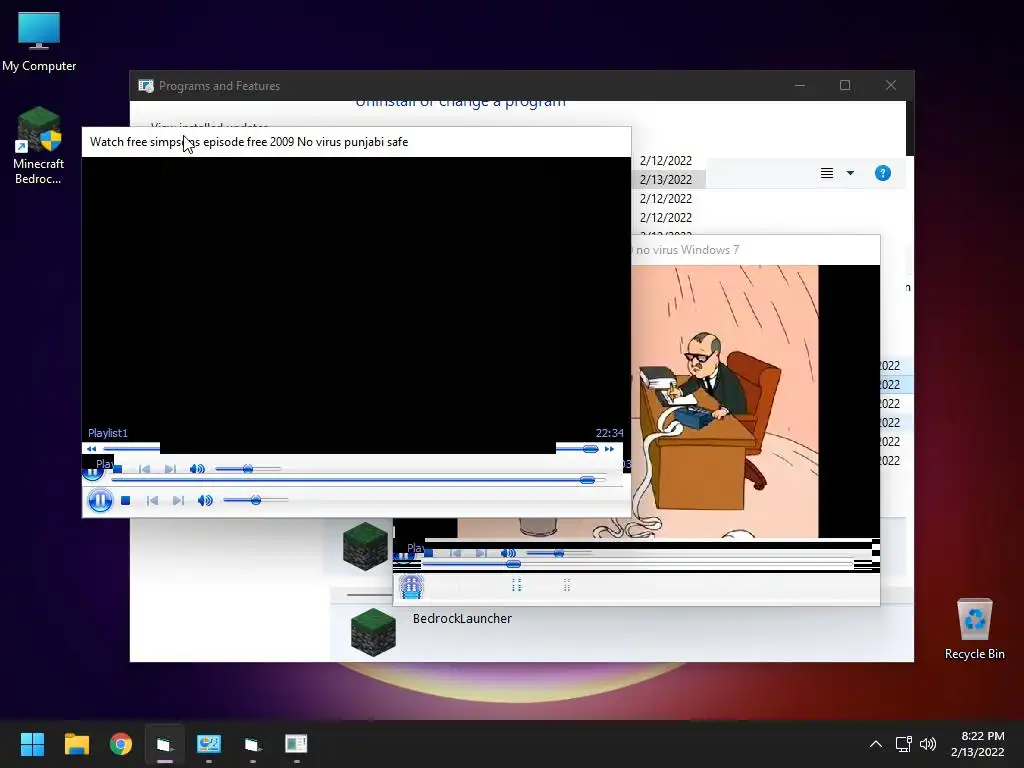Select the highlighted 2/13/2022 row in the programs list

[x=668, y=180]
